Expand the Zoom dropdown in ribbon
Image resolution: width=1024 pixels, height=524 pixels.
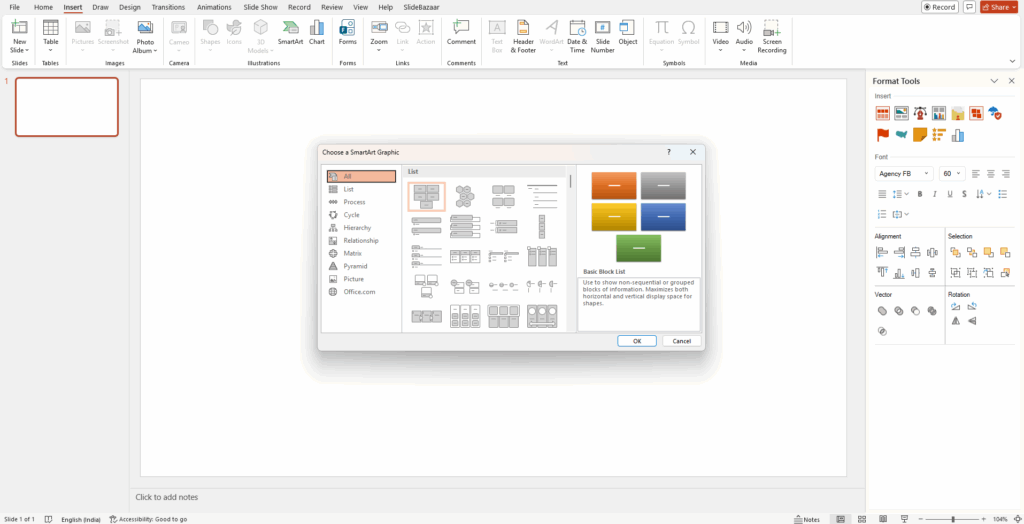(x=379, y=50)
